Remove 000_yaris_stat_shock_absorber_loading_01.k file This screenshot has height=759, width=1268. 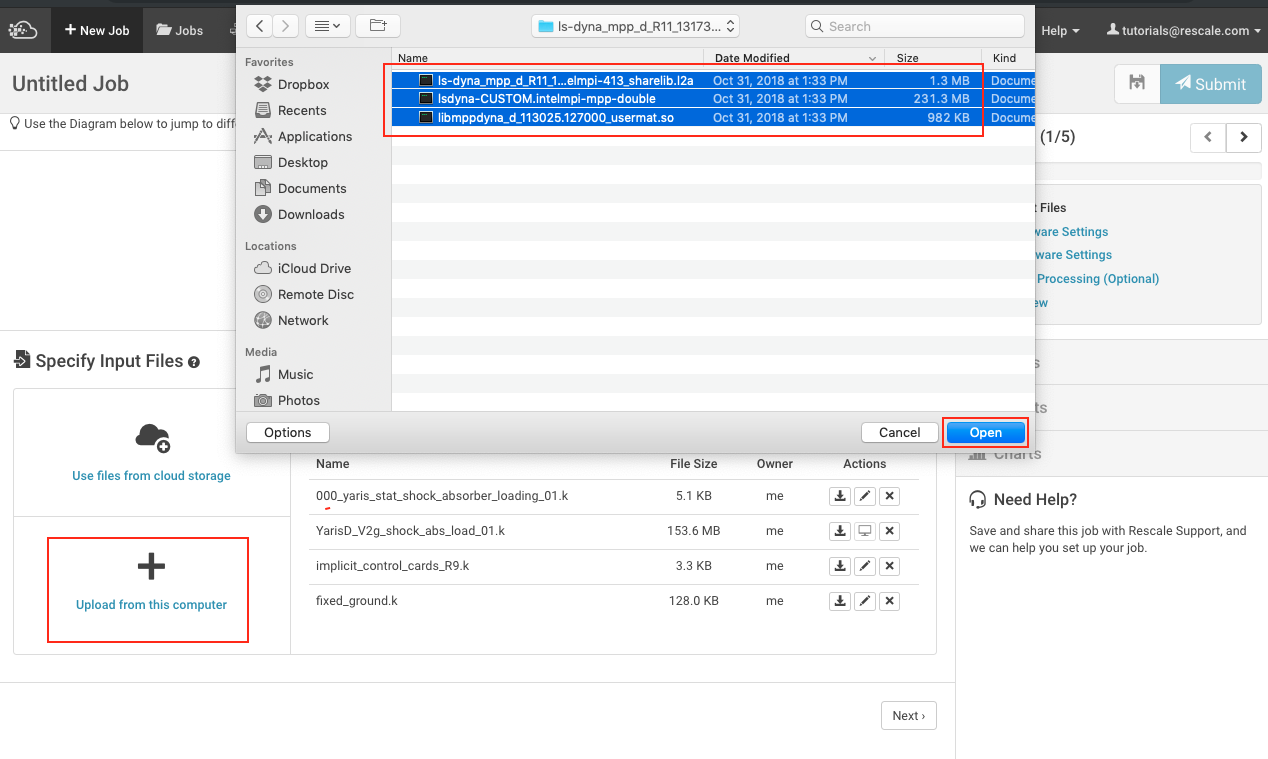tap(889, 496)
